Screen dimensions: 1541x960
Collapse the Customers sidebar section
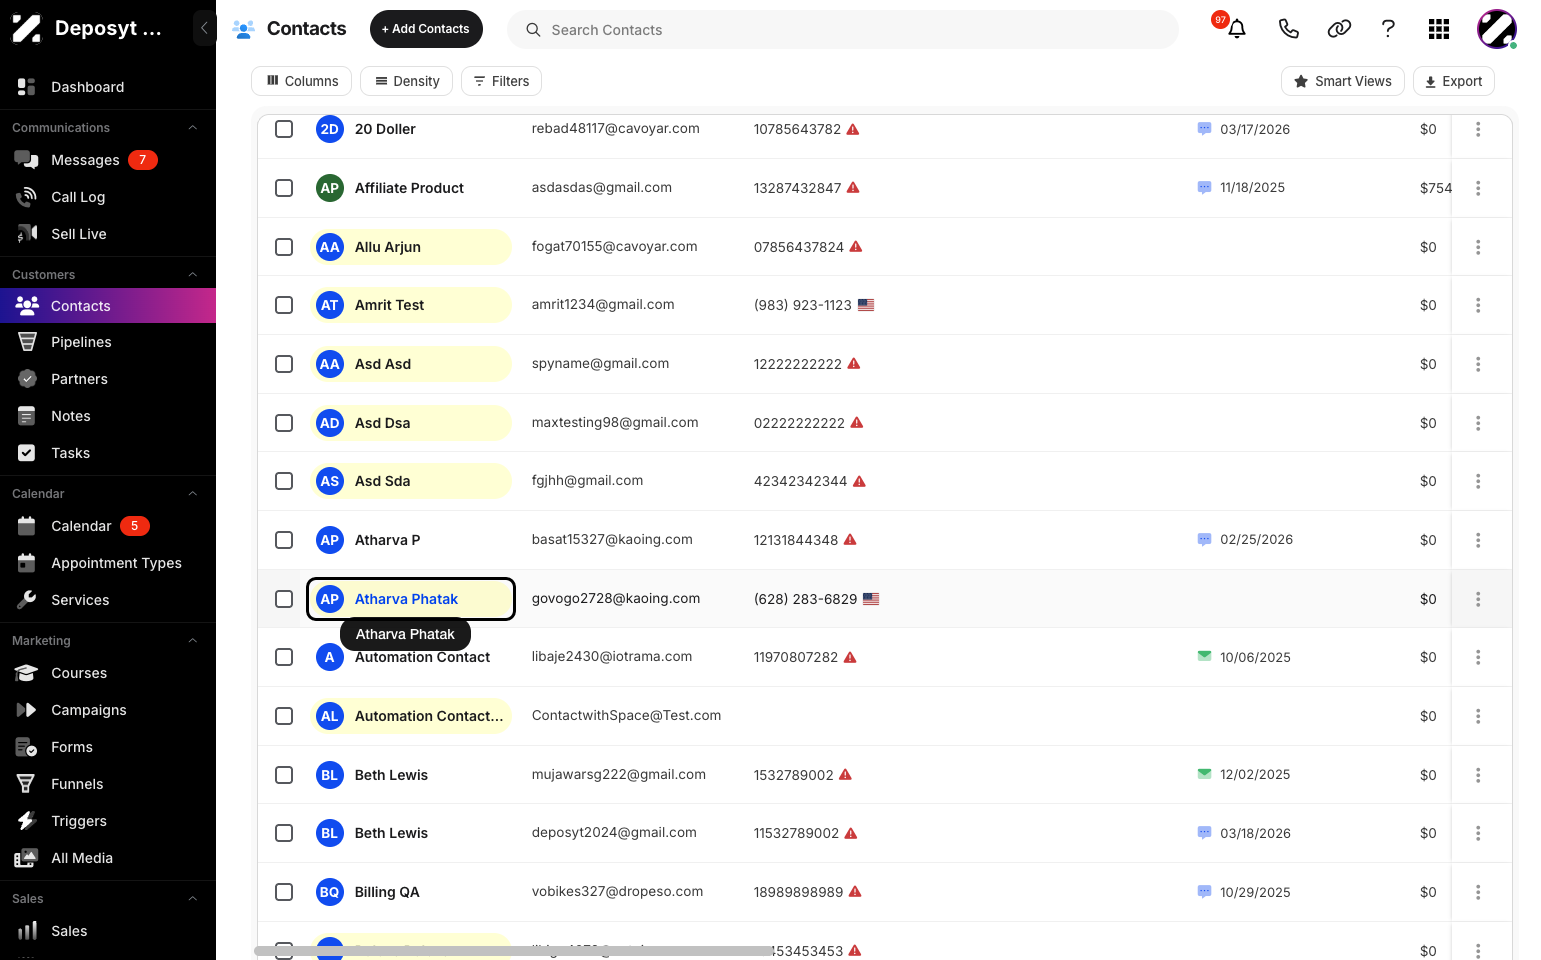[x=193, y=275]
